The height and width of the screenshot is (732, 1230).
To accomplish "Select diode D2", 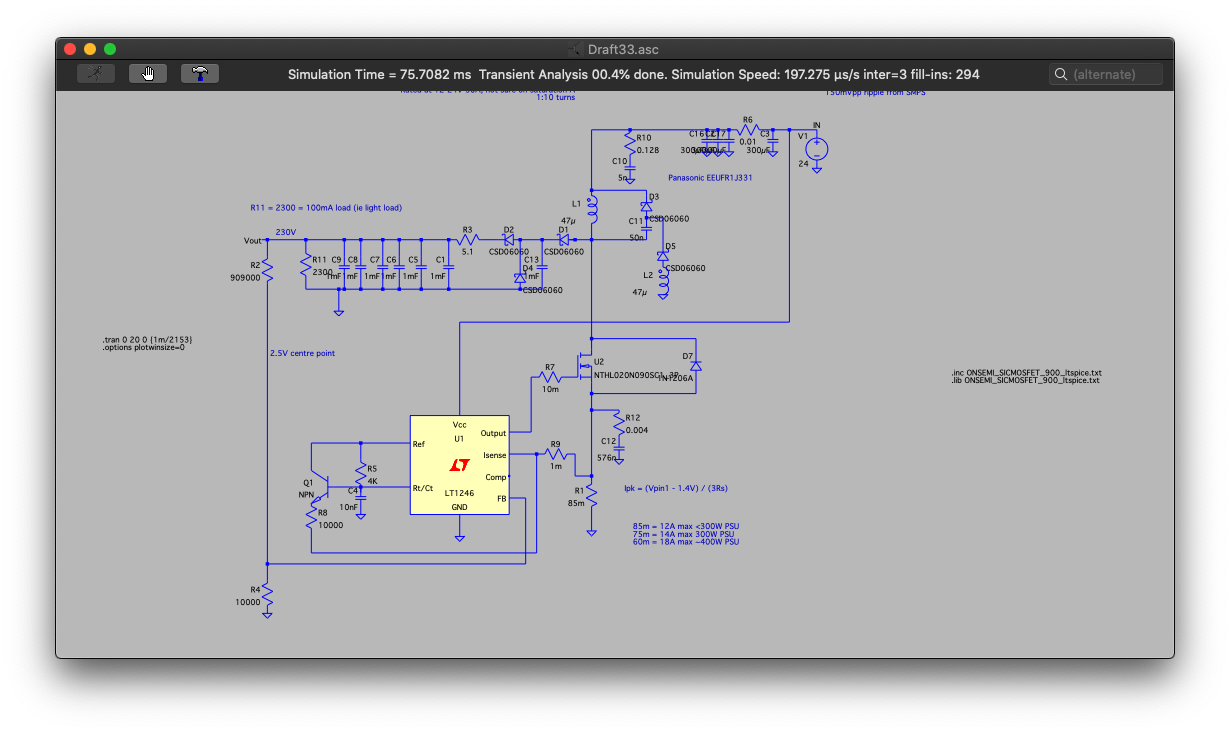I will (508, 239).
